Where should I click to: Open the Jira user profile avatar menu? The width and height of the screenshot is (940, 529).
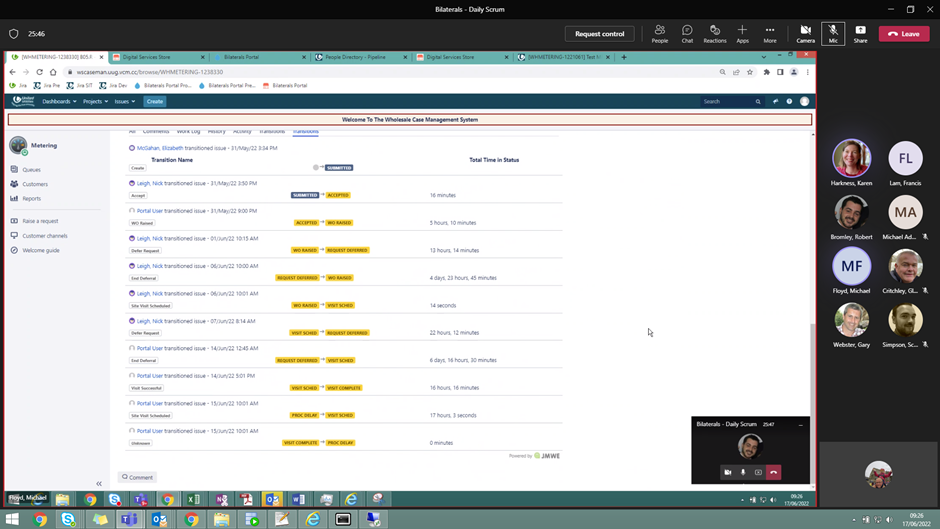click(x=805, y=101)
